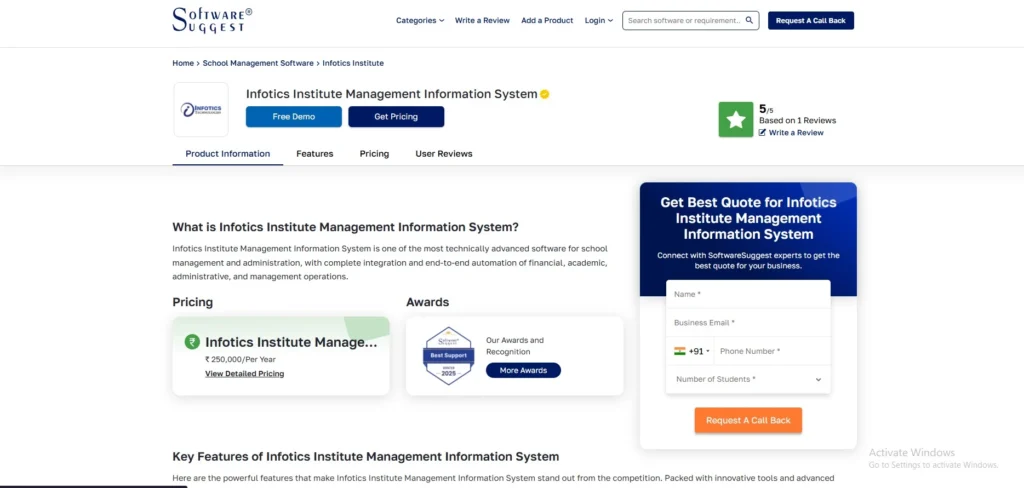
Task: Click the Infotics Institute breadcrumb
Action: click(x=353, y=63)
